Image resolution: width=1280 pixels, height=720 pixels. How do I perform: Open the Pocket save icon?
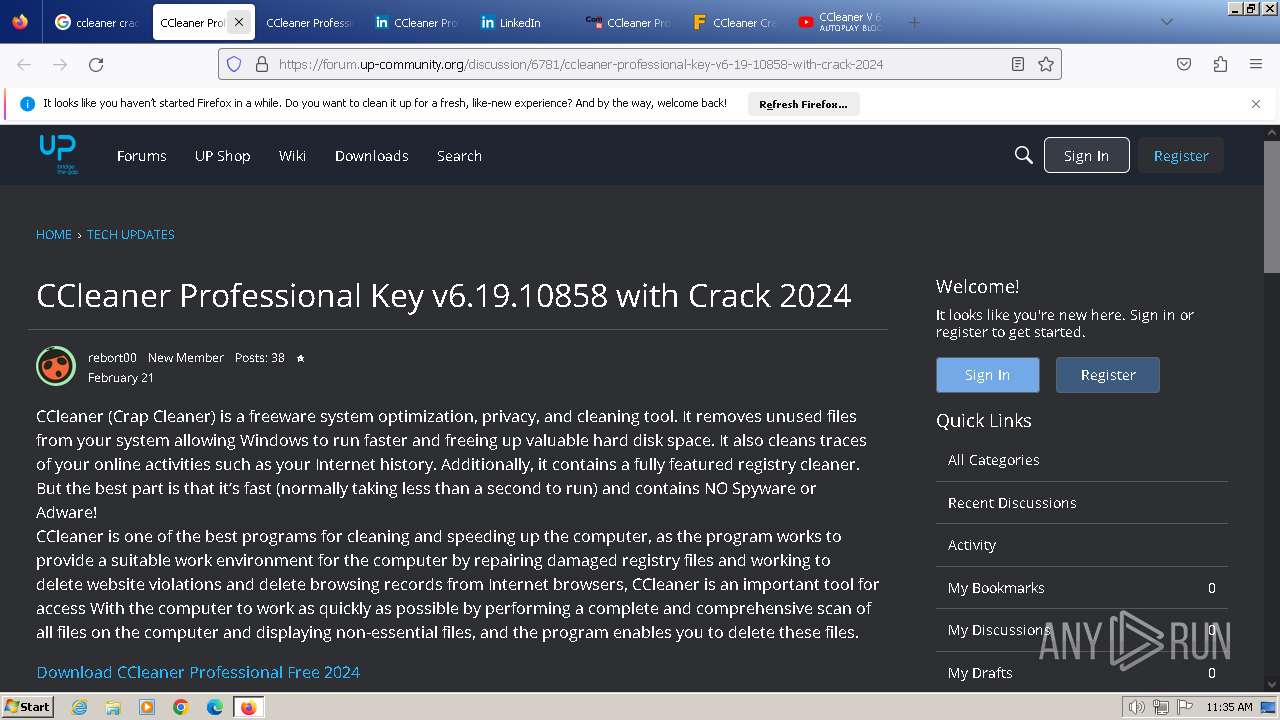pyautogui.click(x=1184, y=64)
